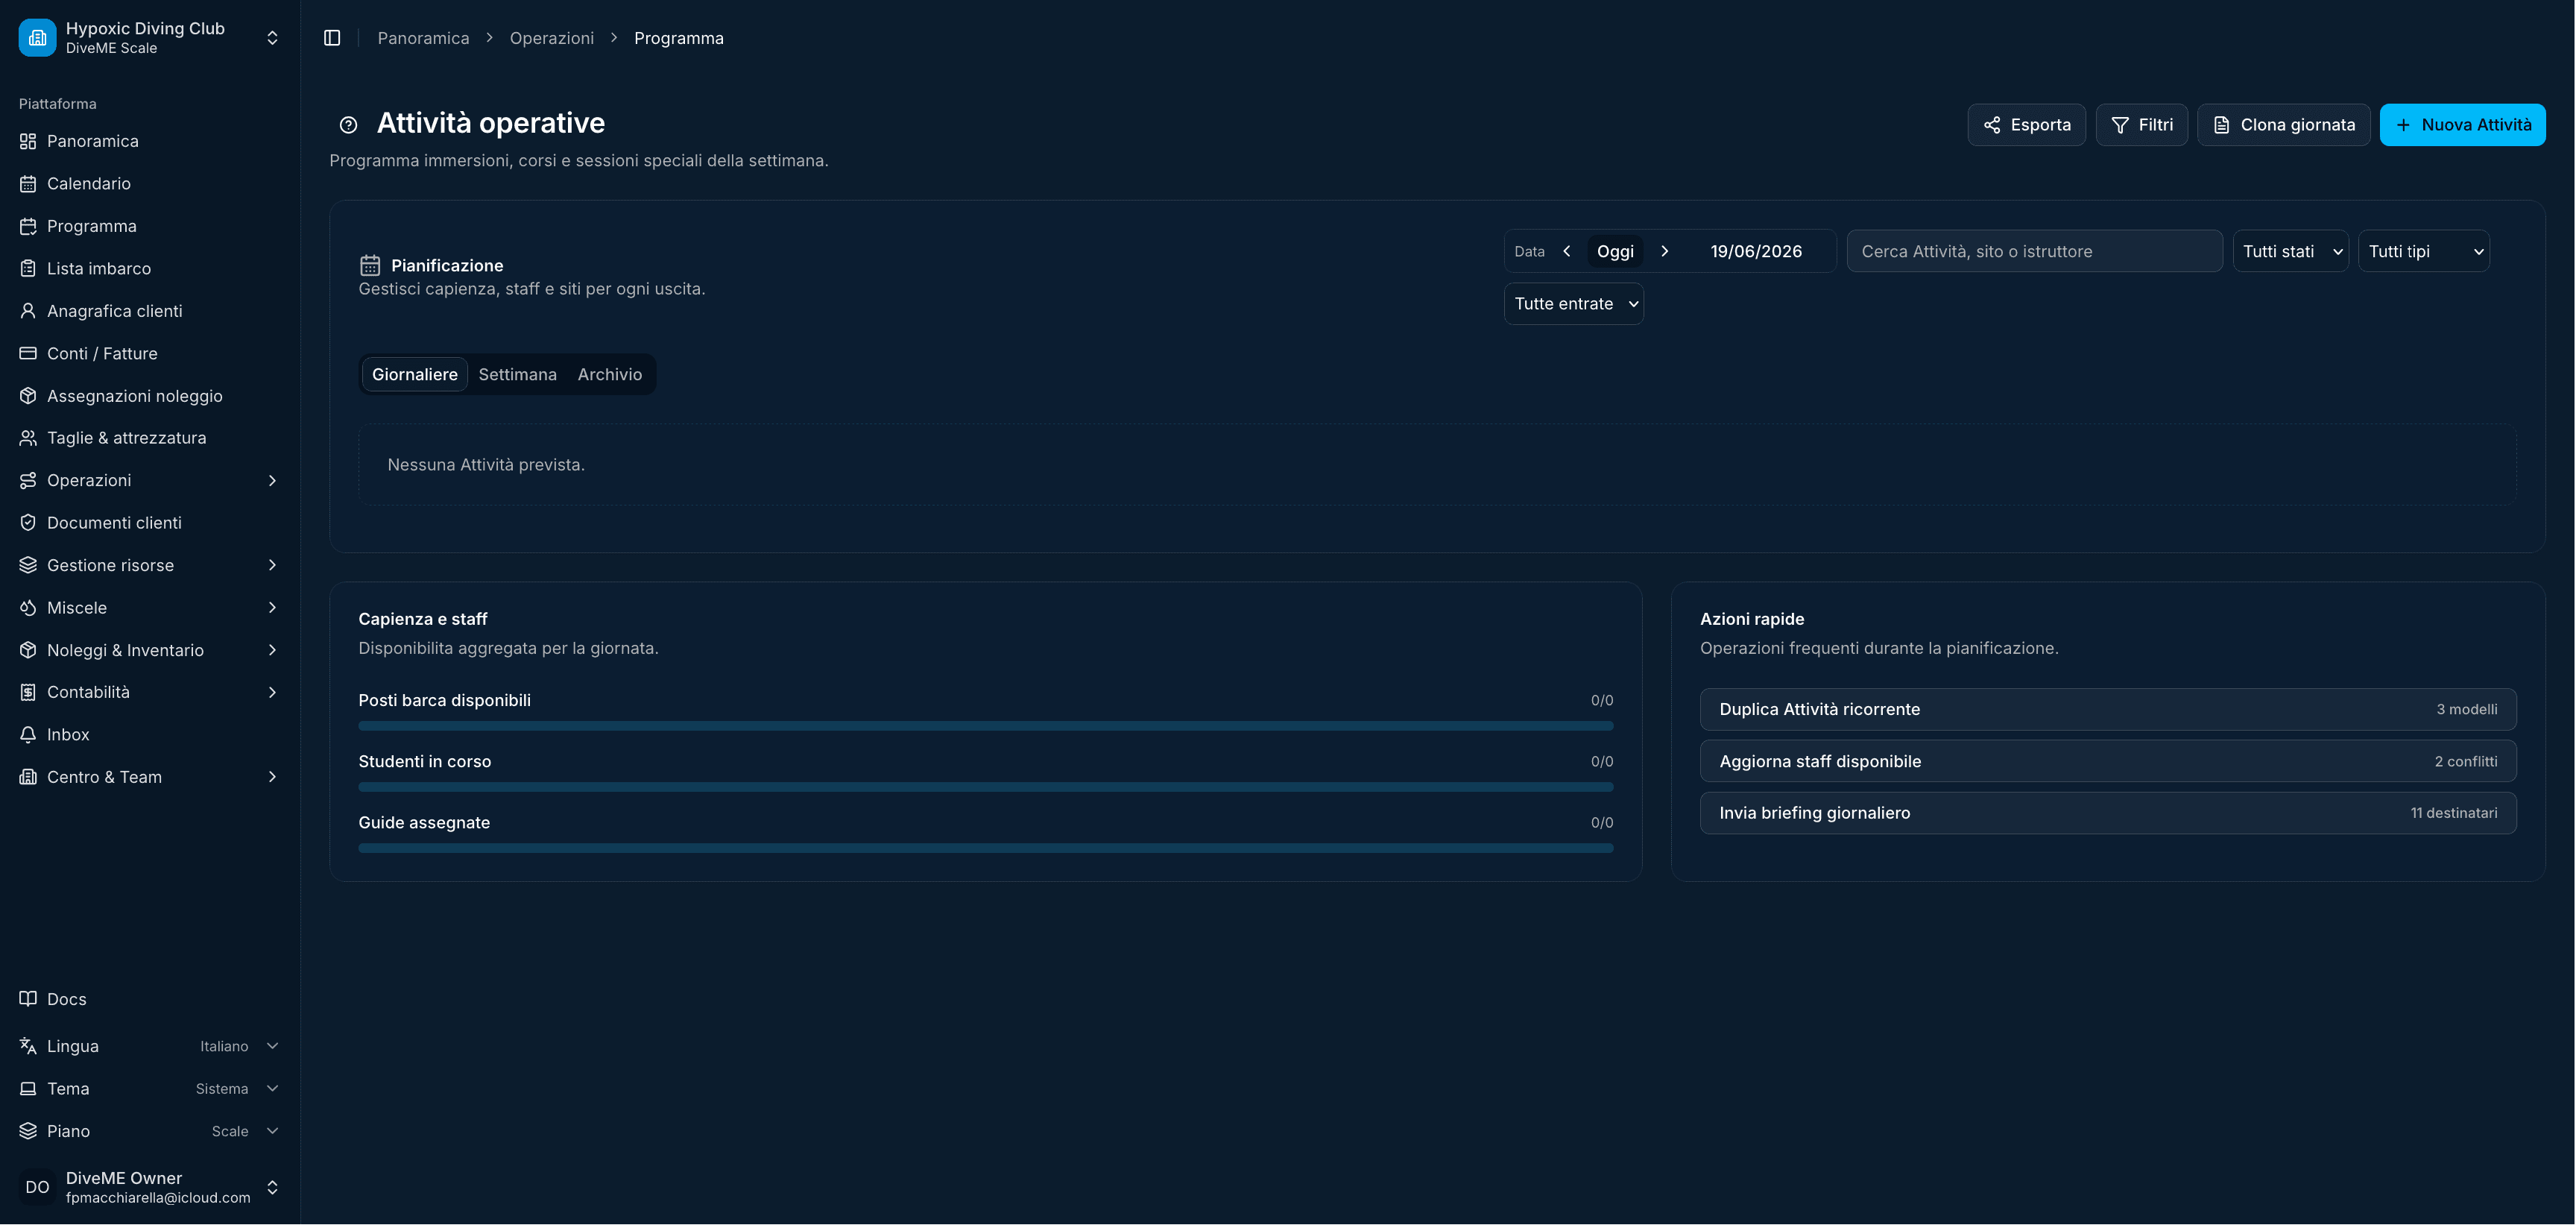
Task: Click the Assegnazioni noleggio box icon
Action: 28,396
